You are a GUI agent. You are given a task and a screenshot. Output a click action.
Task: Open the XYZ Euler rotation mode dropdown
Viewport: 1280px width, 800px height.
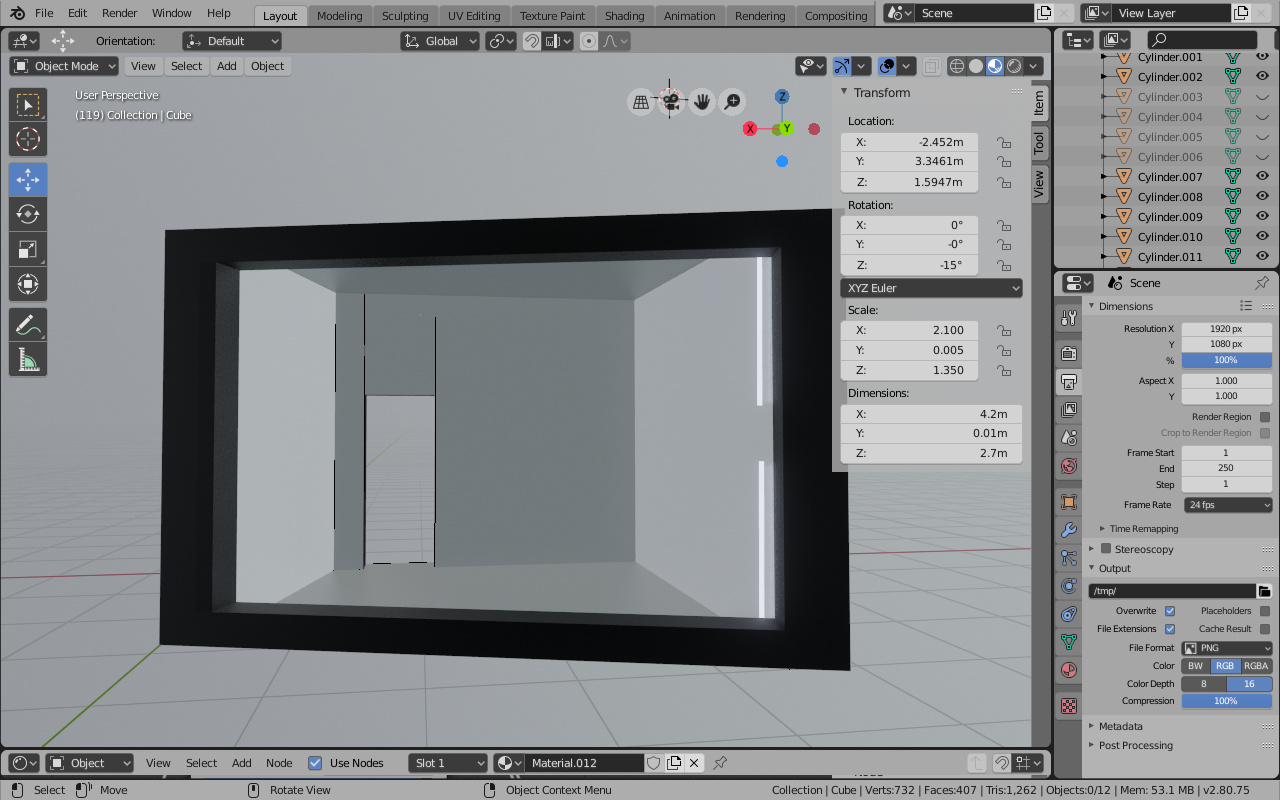coord(931,288)
